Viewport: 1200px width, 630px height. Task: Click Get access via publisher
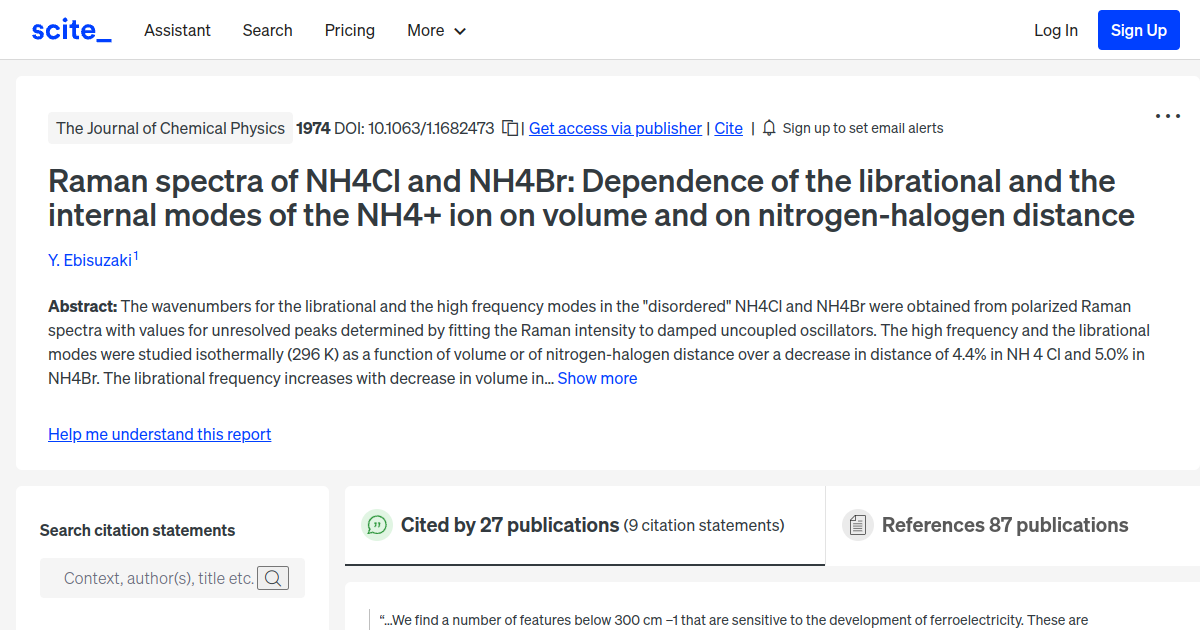(x=615, y=128)
